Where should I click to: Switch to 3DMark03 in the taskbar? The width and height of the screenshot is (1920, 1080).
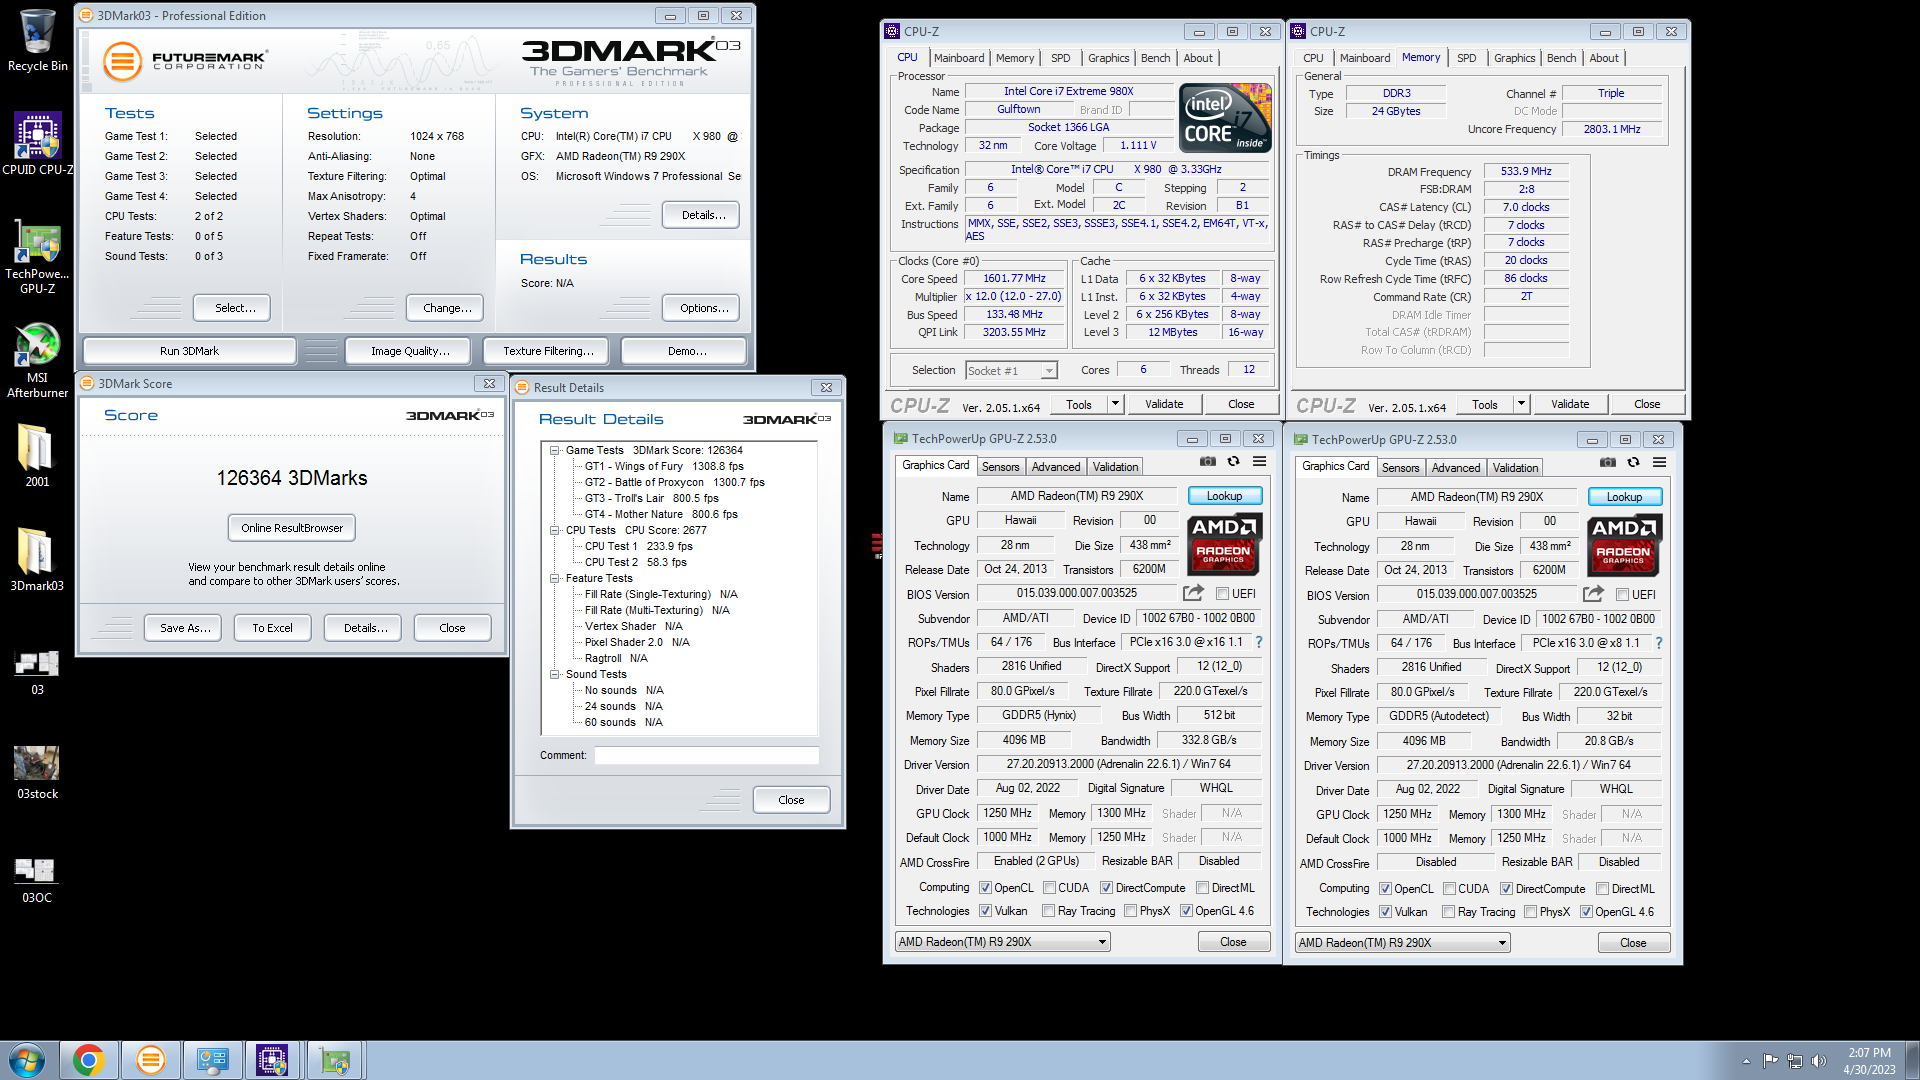coord(151,1060)
